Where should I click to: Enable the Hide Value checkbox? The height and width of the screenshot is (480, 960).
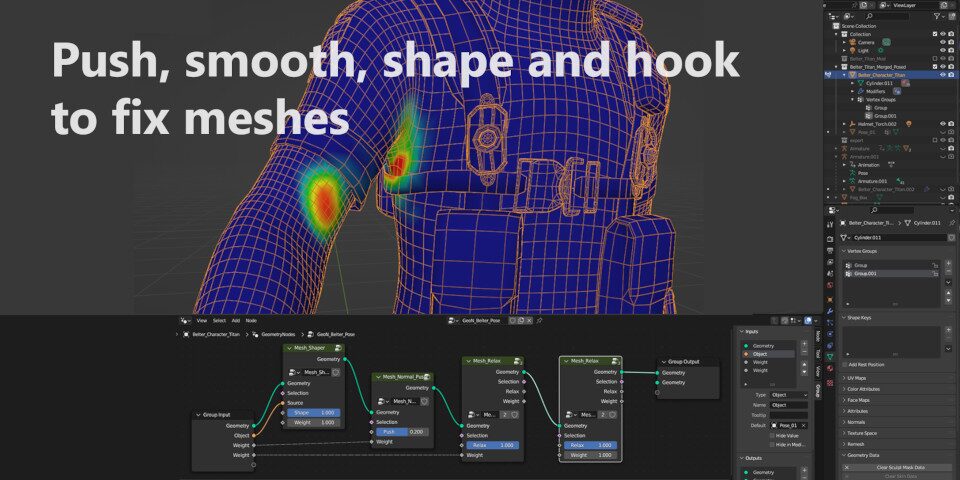(771, 436)
